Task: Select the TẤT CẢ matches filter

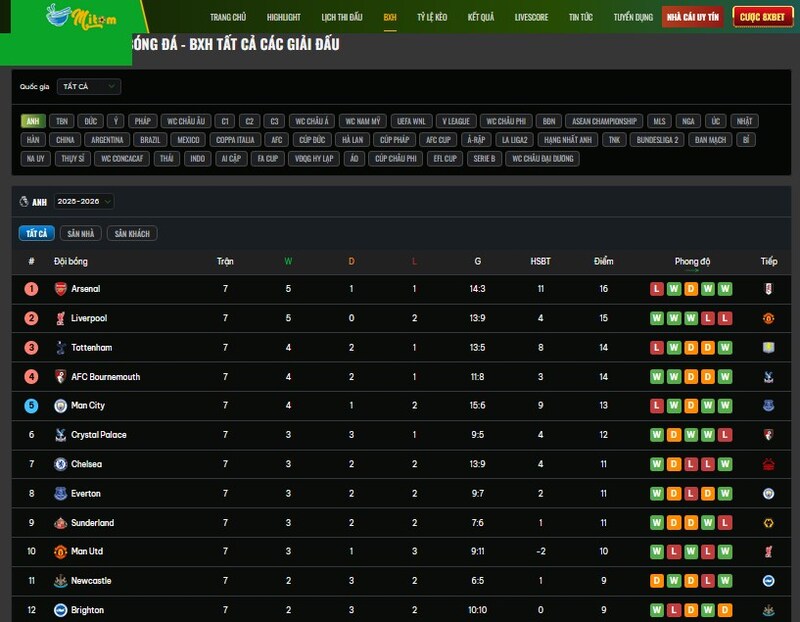Action: [37, 233]
